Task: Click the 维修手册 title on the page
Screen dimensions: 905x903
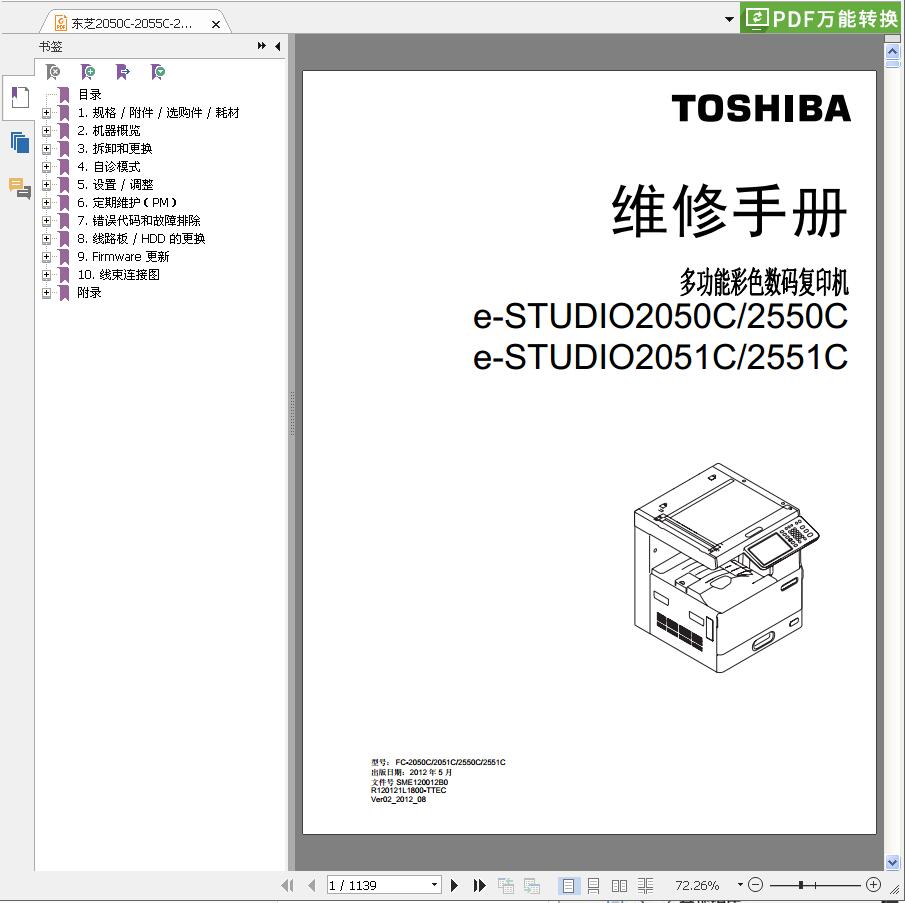Action: coord(730,210)
